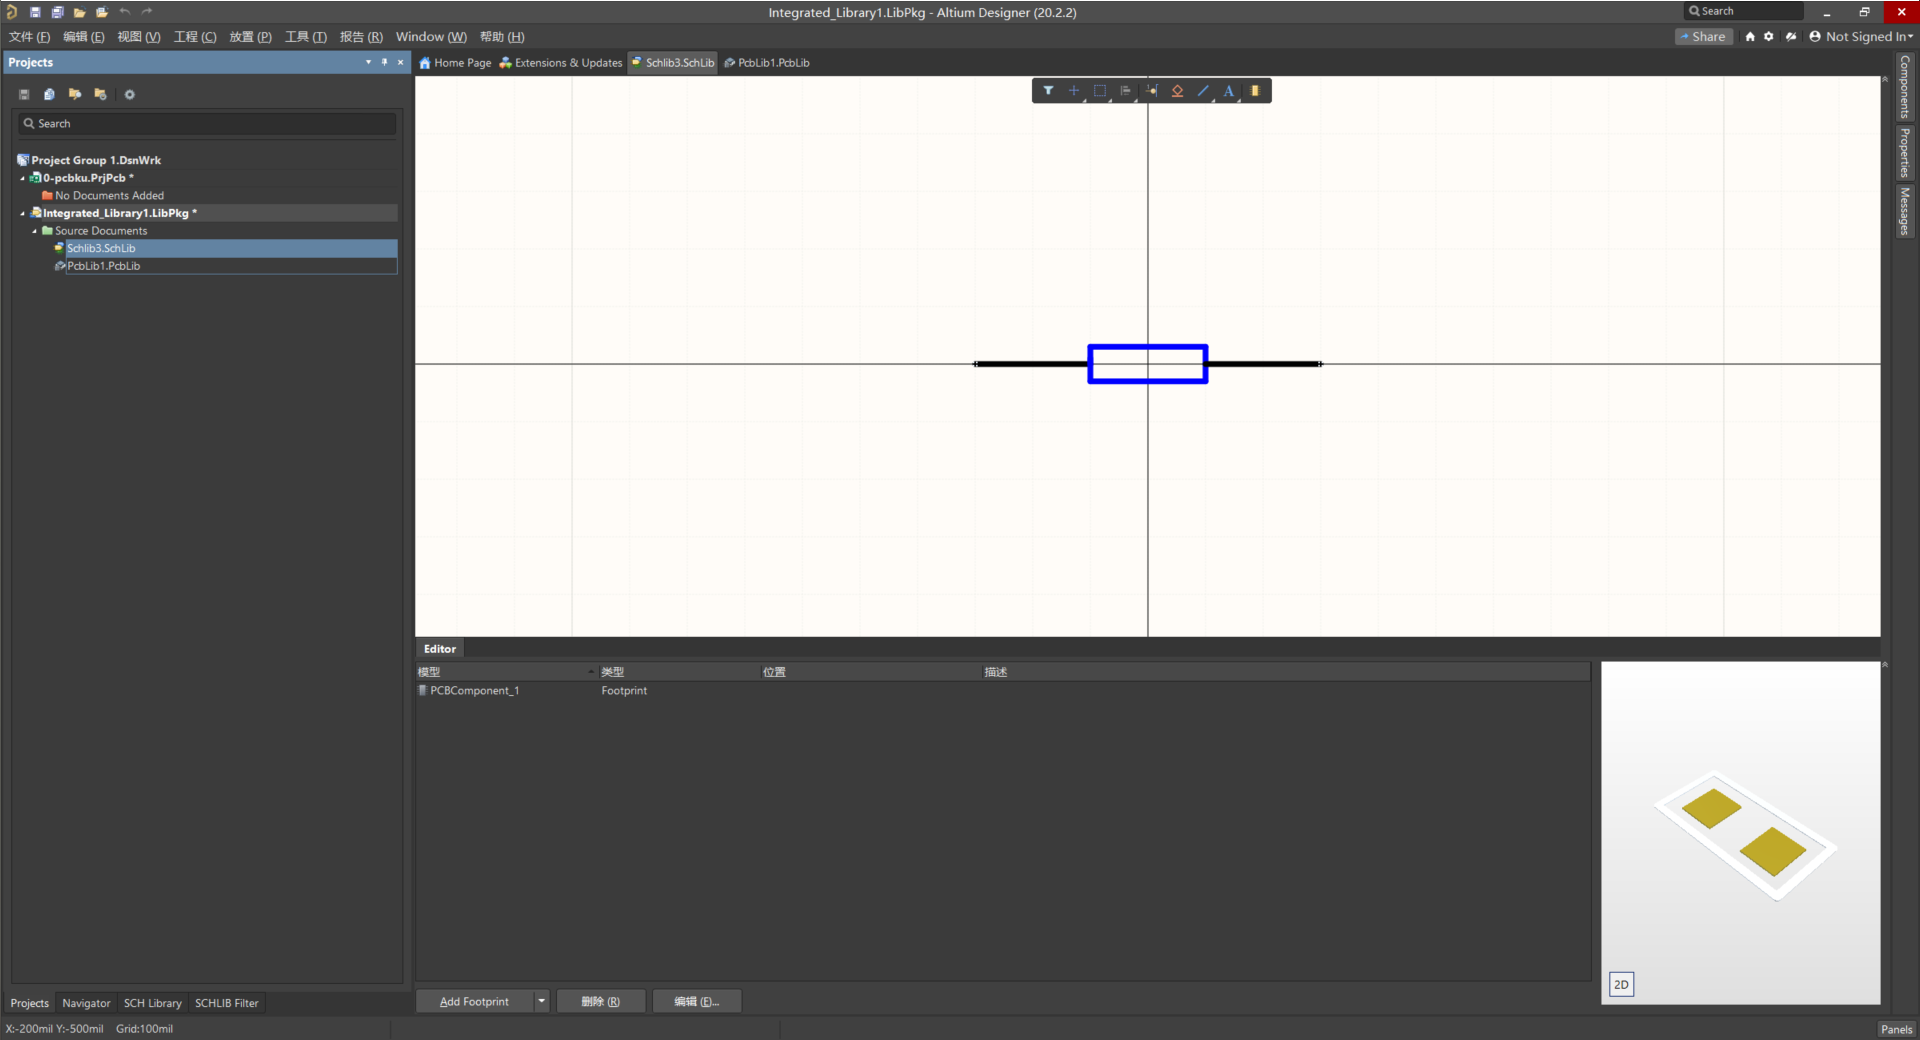Toggle the 2D preview button
This screenshot has height=1040, width=1920.
(x=1621, y=984)
